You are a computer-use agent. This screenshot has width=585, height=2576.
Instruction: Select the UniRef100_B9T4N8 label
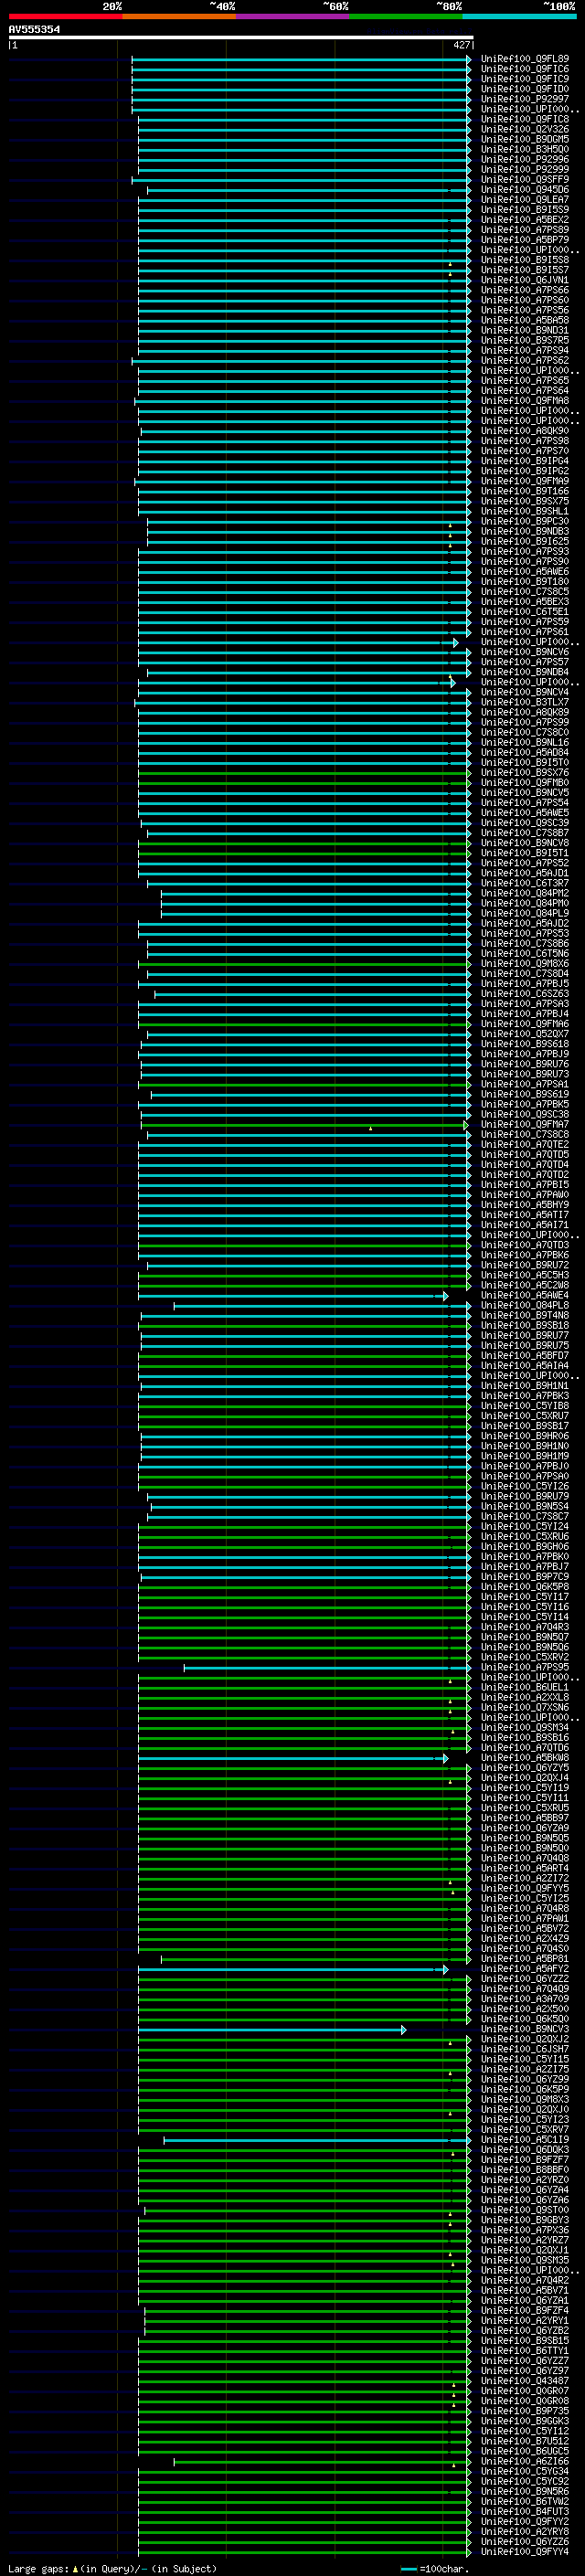524,1315
